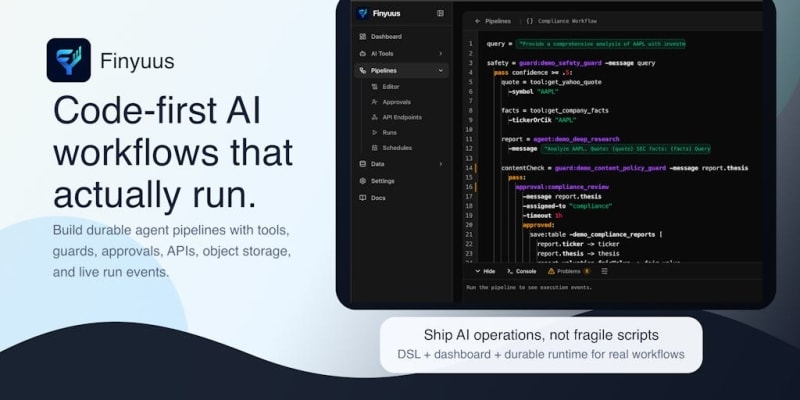View pipeline Runs
The height and width of the screenshot is (400, 800).
pyautogui.click(x=389, y=133)
